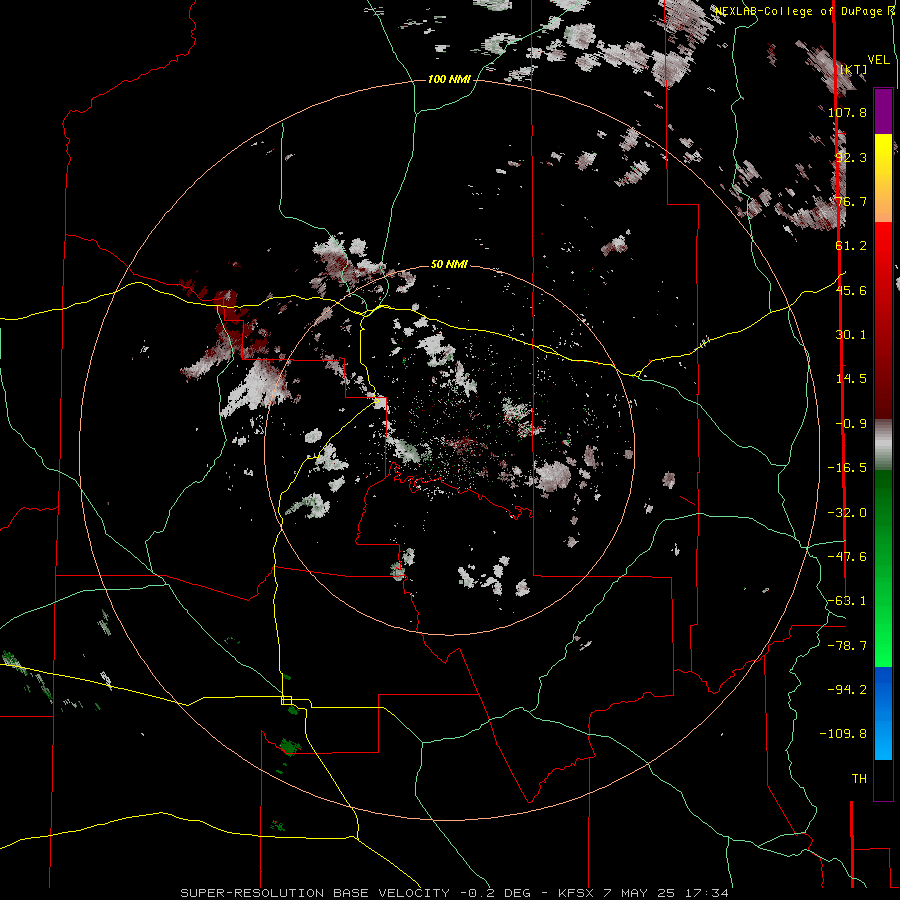Click the 14.5 scale value
The height and width of the screenshot is (900, 900).
point(851,379)
